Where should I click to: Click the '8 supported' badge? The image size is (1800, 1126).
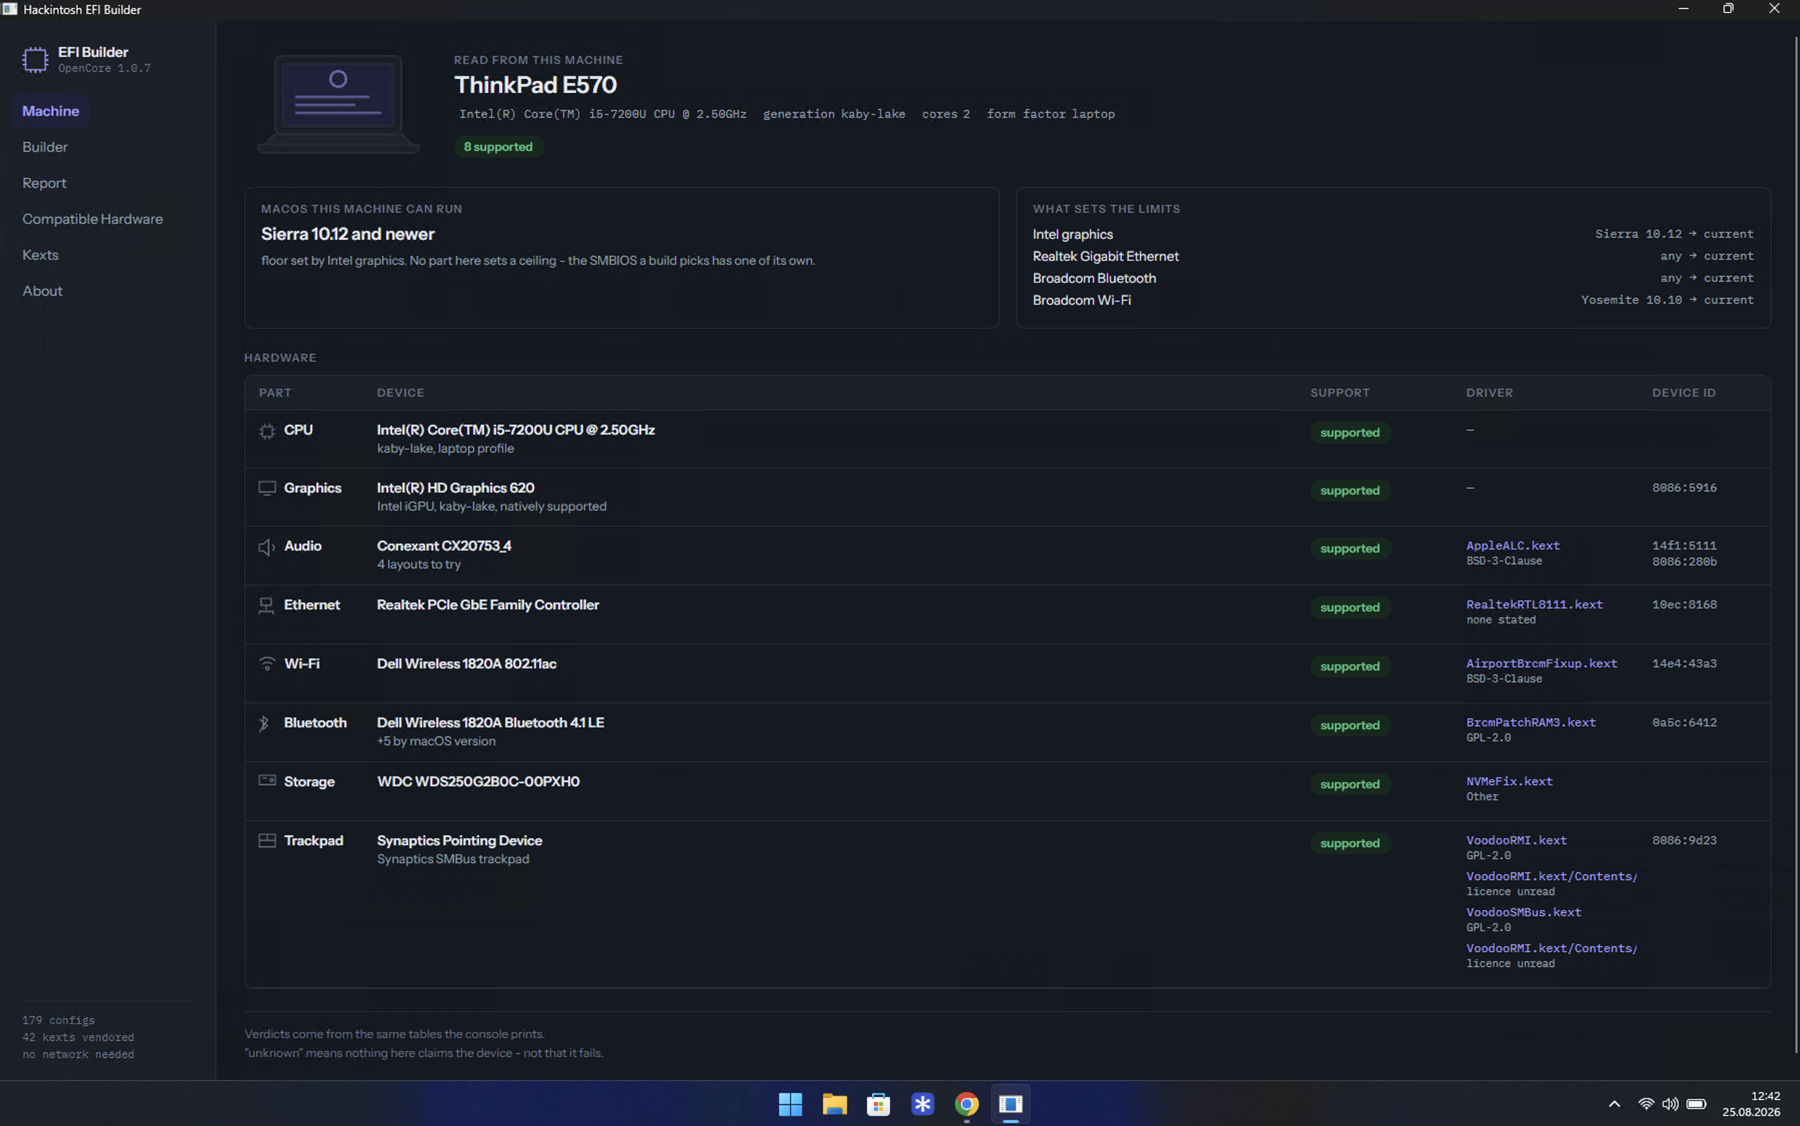click(x=498, y=147)
